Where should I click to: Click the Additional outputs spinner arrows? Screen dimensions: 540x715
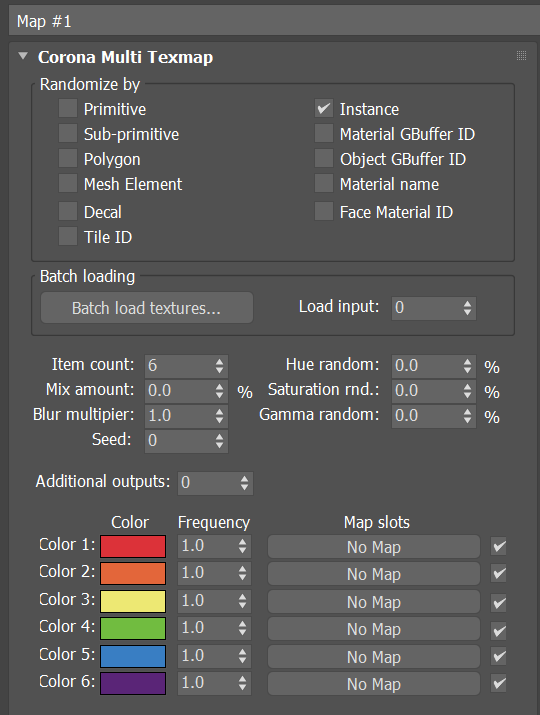(244, 483)
